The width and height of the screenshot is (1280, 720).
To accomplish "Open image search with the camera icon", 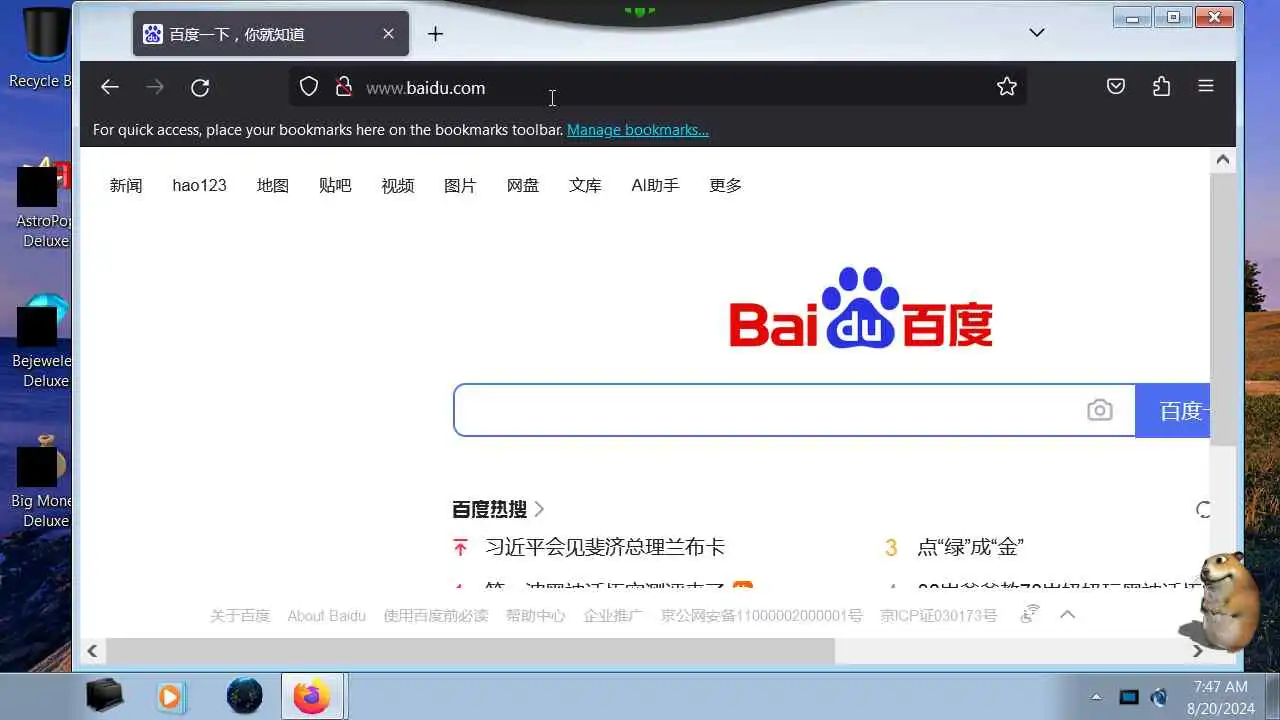I will (x=1099, y=410).
